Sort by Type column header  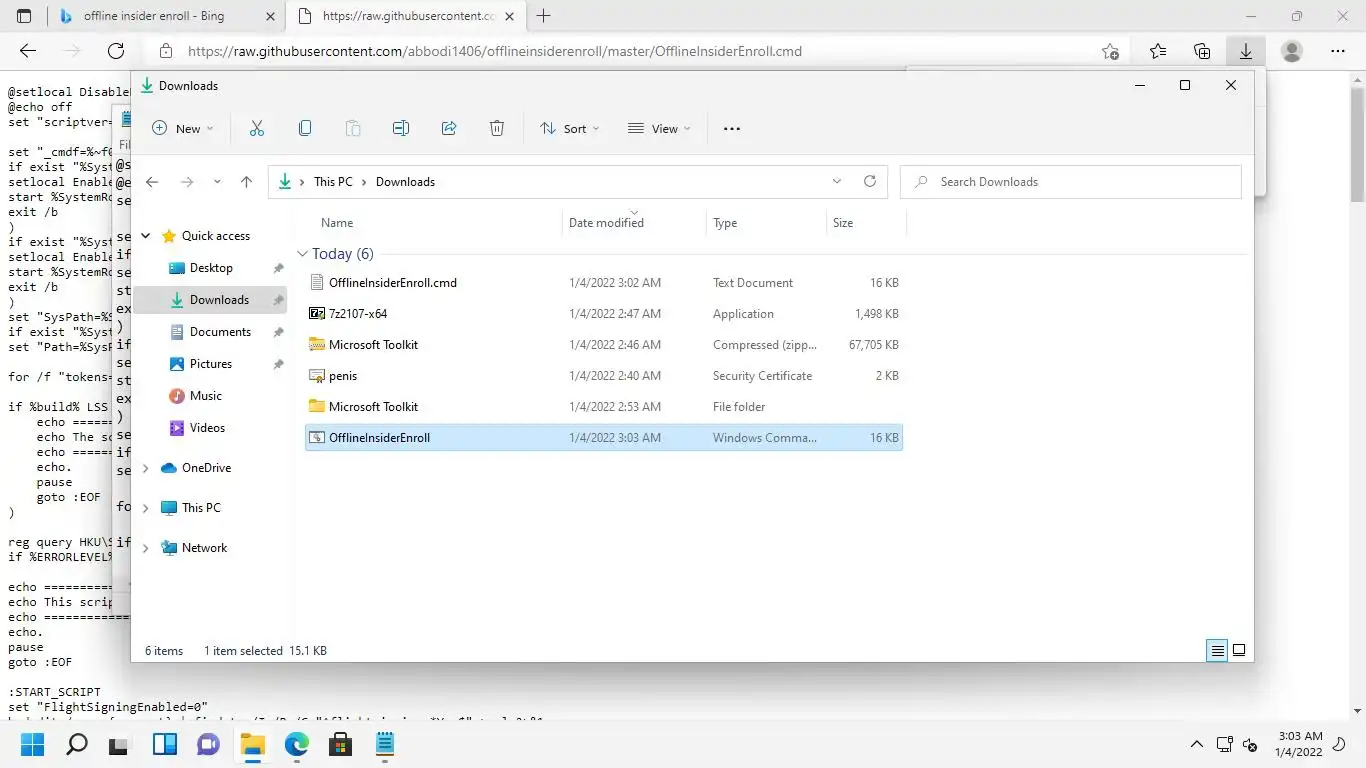click(725, 223)
